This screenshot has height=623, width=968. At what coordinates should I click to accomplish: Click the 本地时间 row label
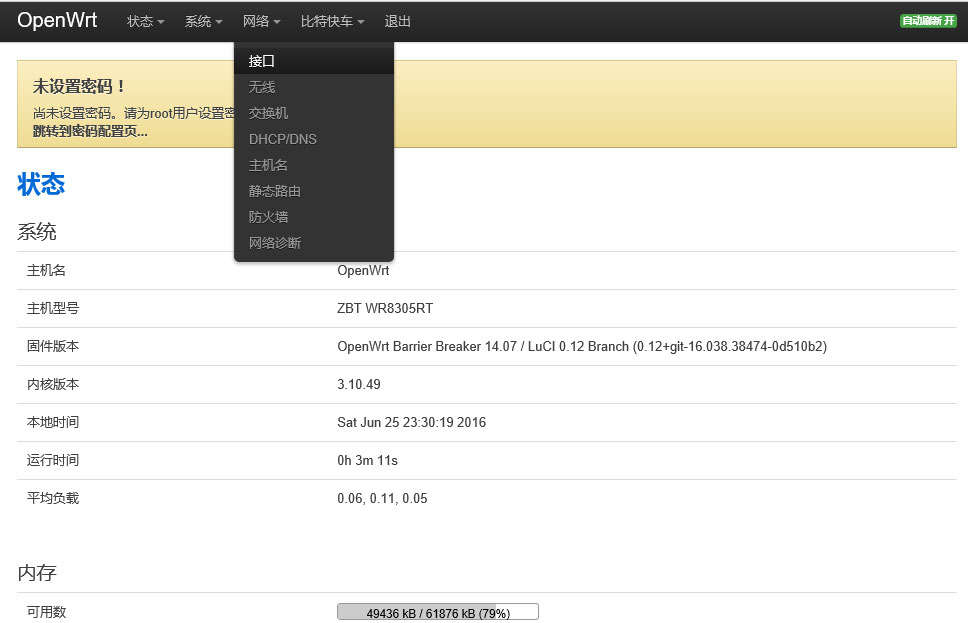pyautogui.click(x=53, y=422)
